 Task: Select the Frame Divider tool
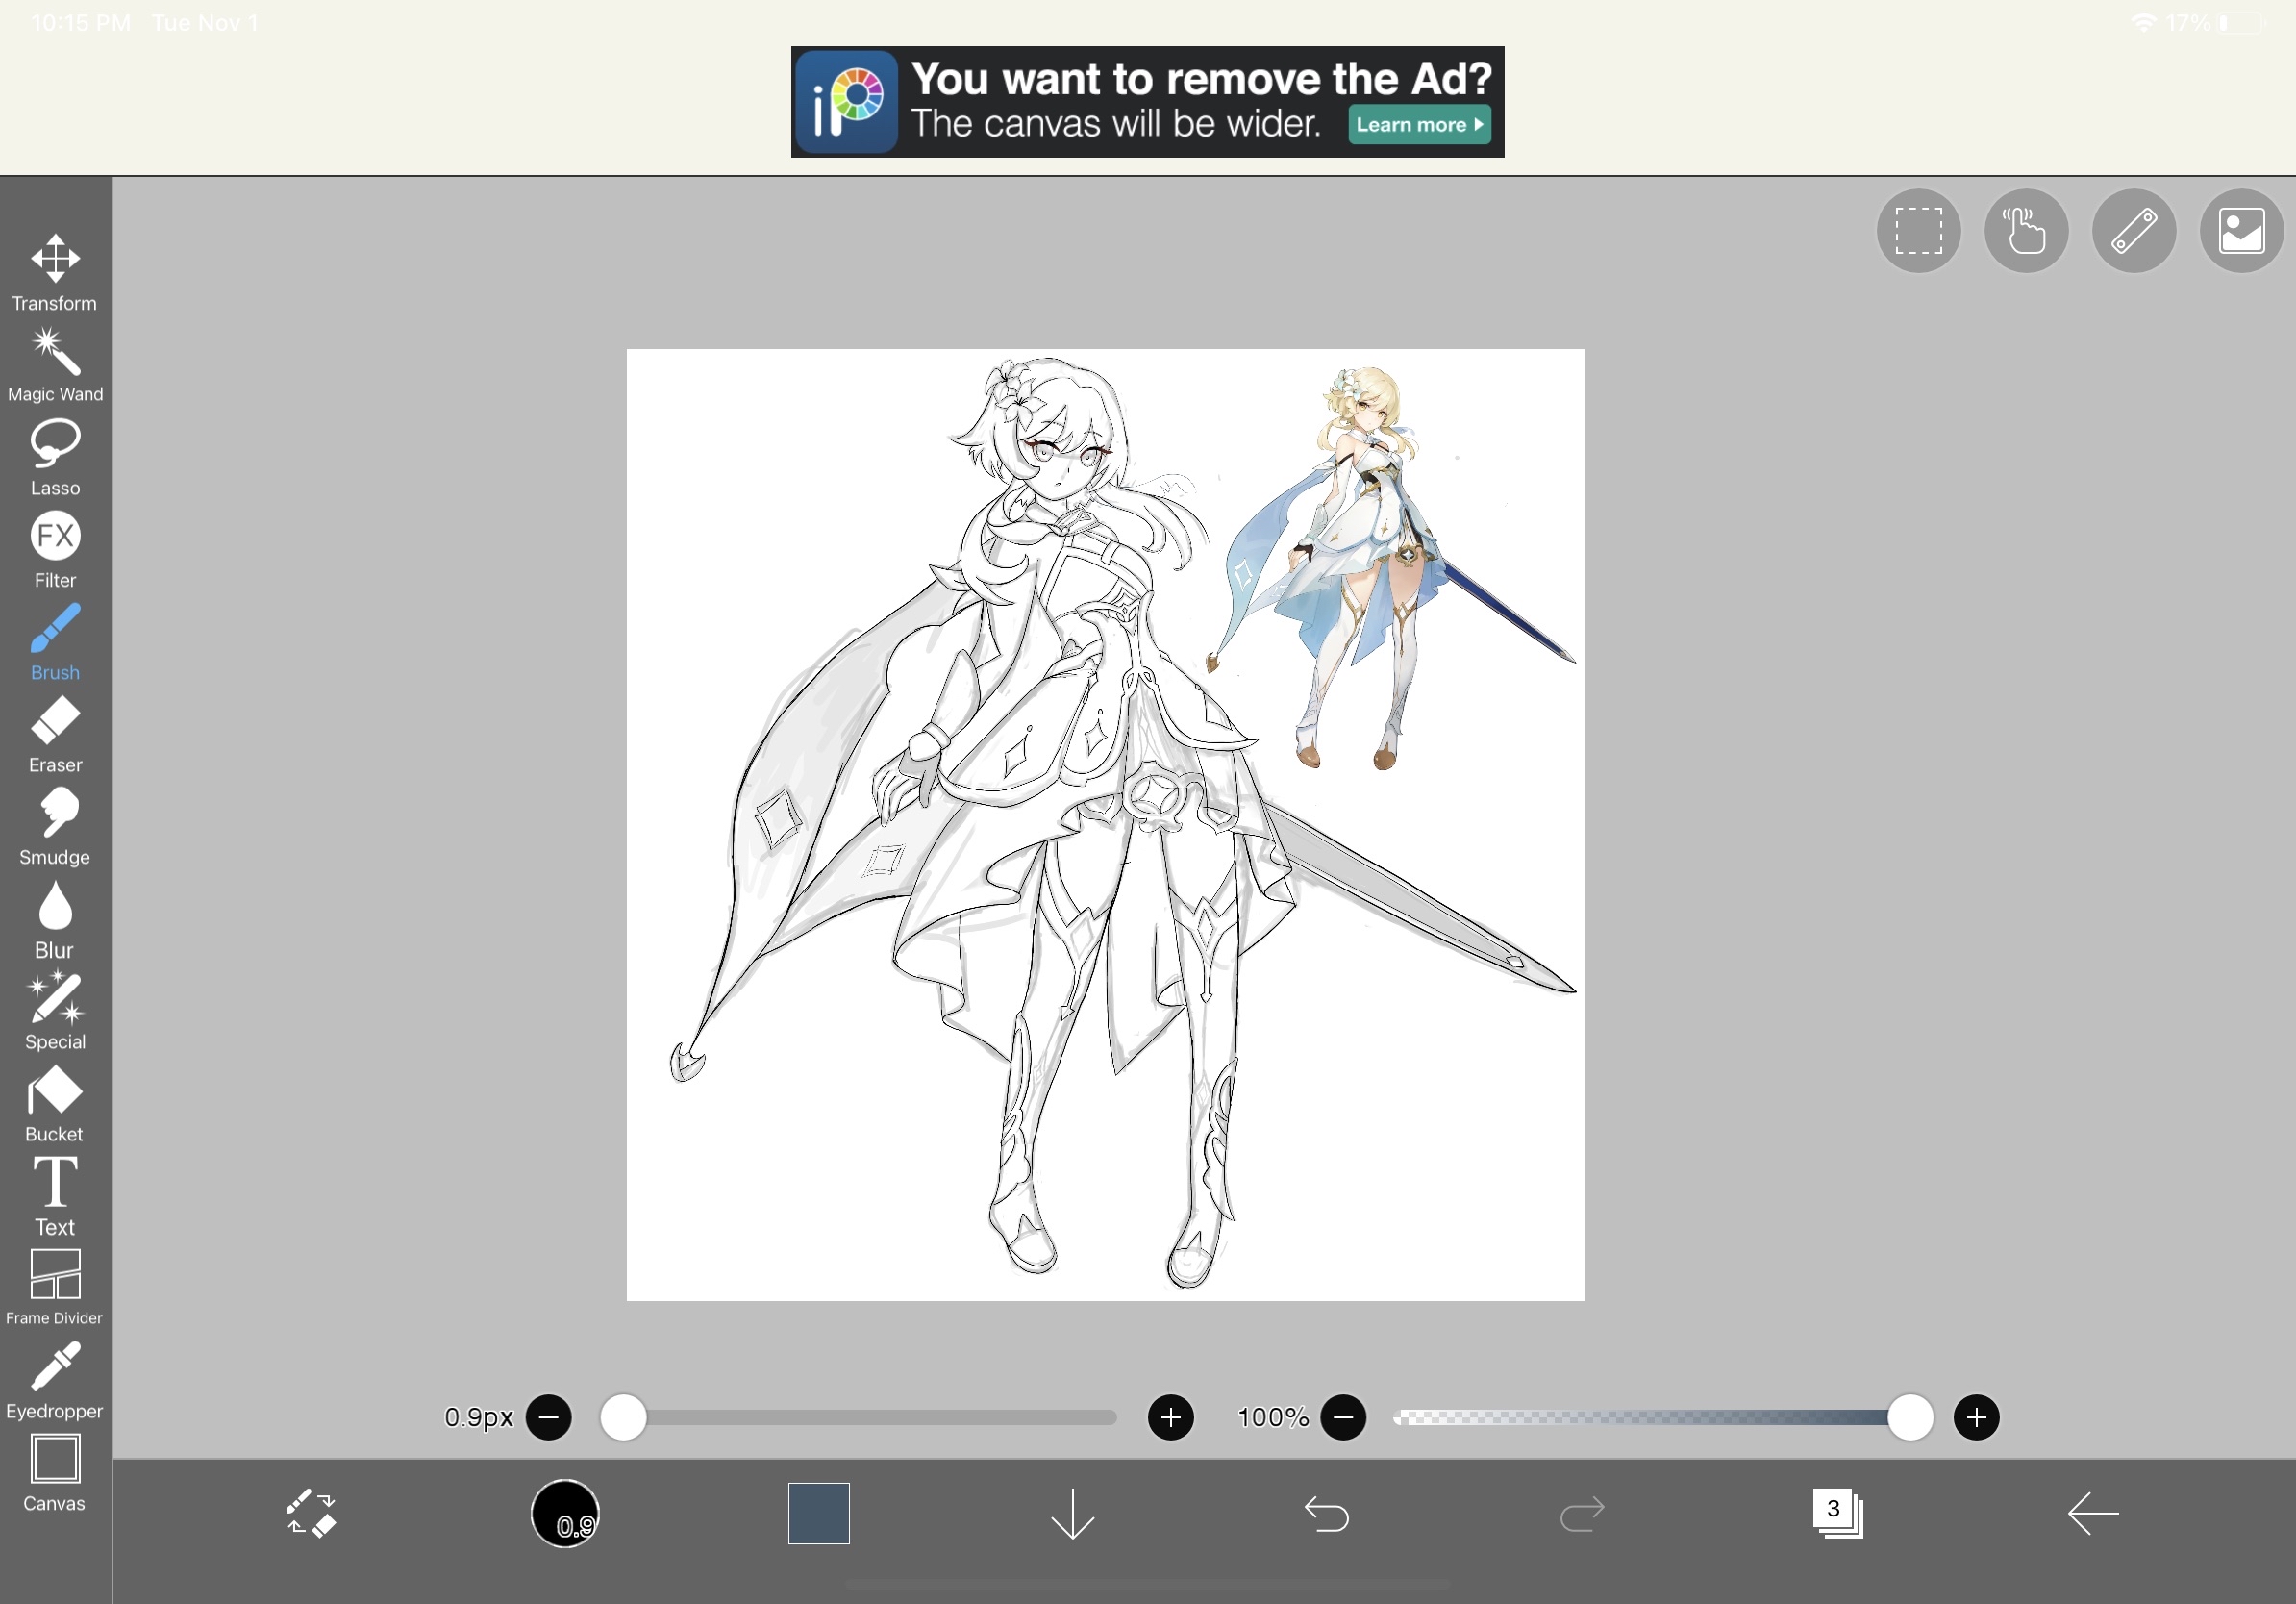coord(54,1280)
